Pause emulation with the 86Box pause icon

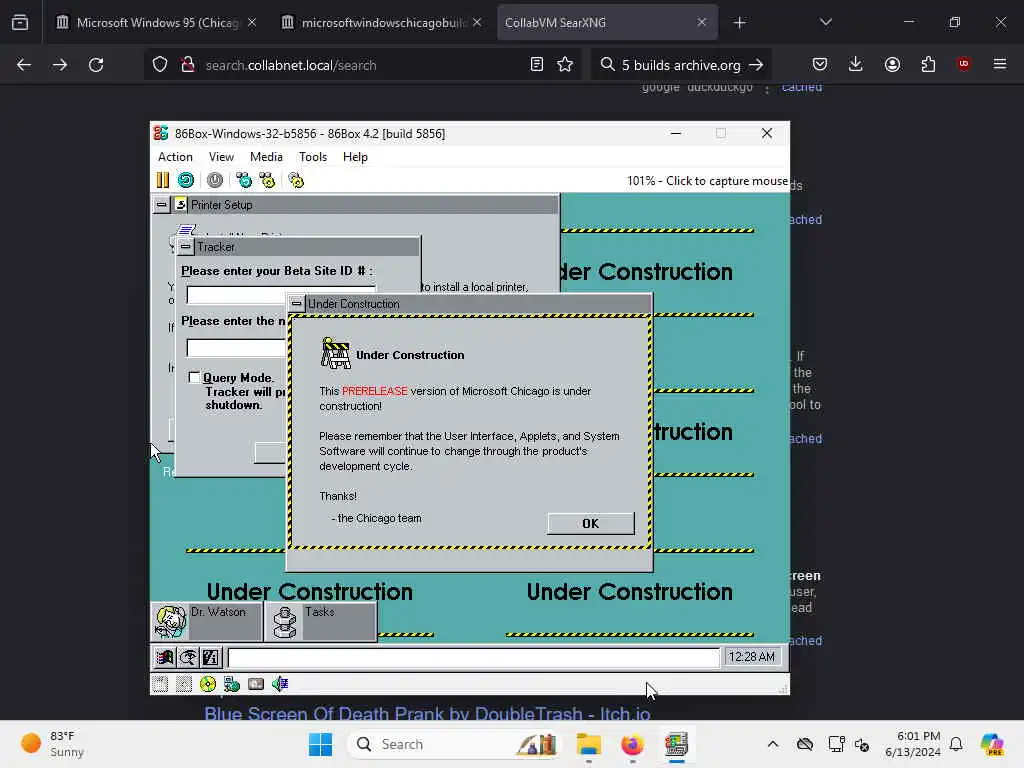(163, 180)
